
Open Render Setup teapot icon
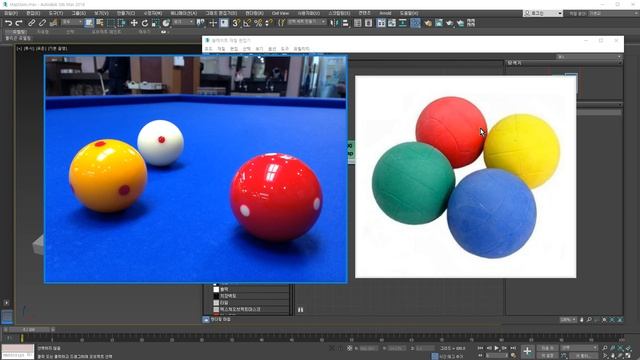point(428,23)
